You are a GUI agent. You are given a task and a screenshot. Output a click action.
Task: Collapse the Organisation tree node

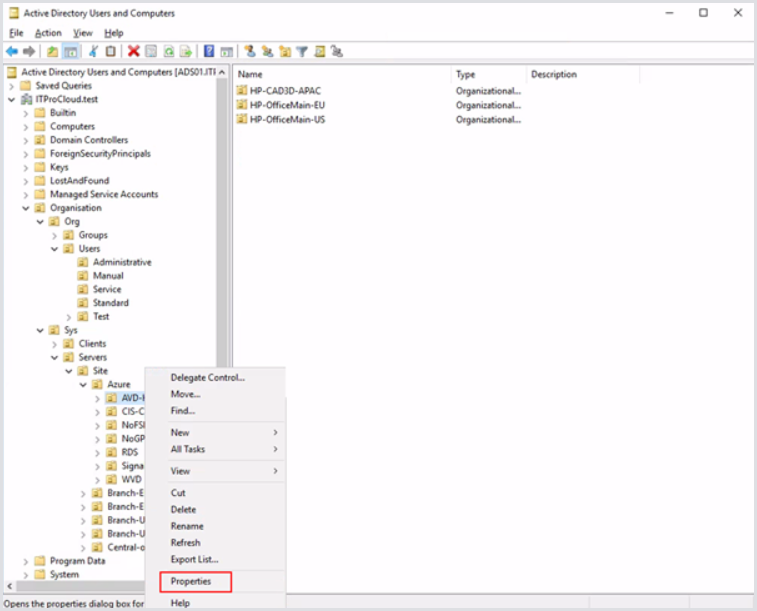(26, 208)
